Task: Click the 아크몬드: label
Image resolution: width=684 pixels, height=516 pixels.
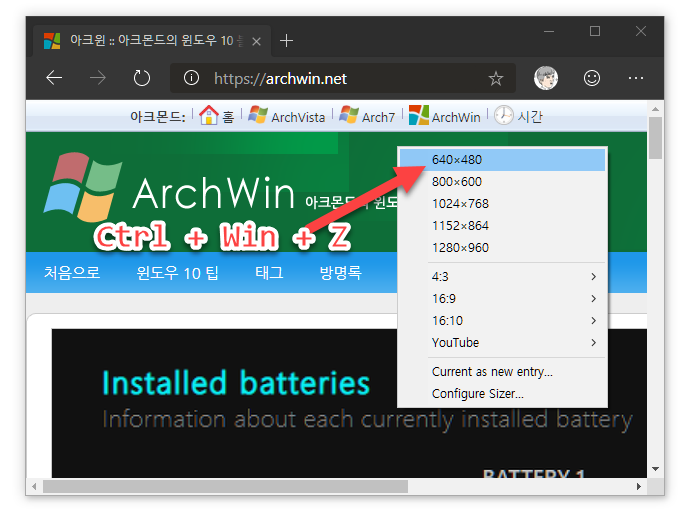Action: pos(158,117)
